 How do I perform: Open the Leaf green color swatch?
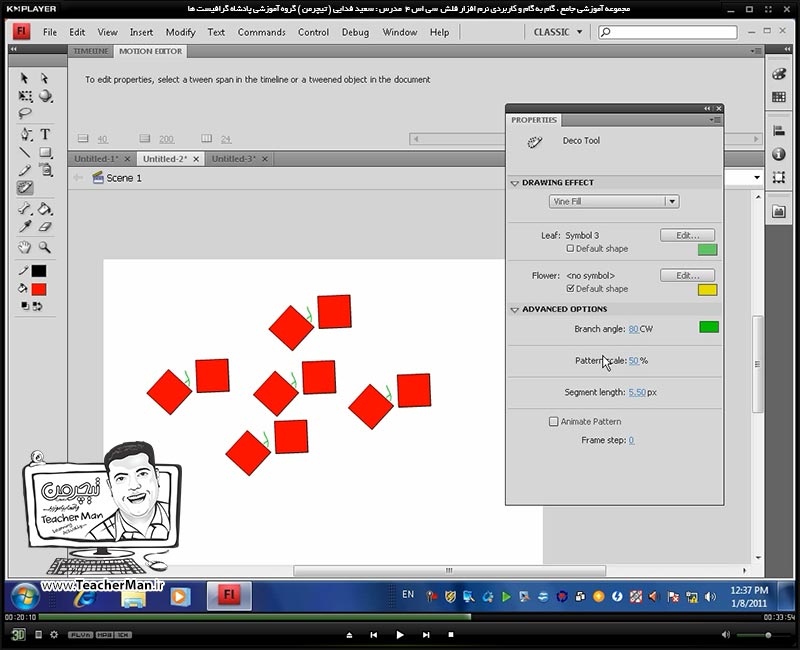(707, 249)
